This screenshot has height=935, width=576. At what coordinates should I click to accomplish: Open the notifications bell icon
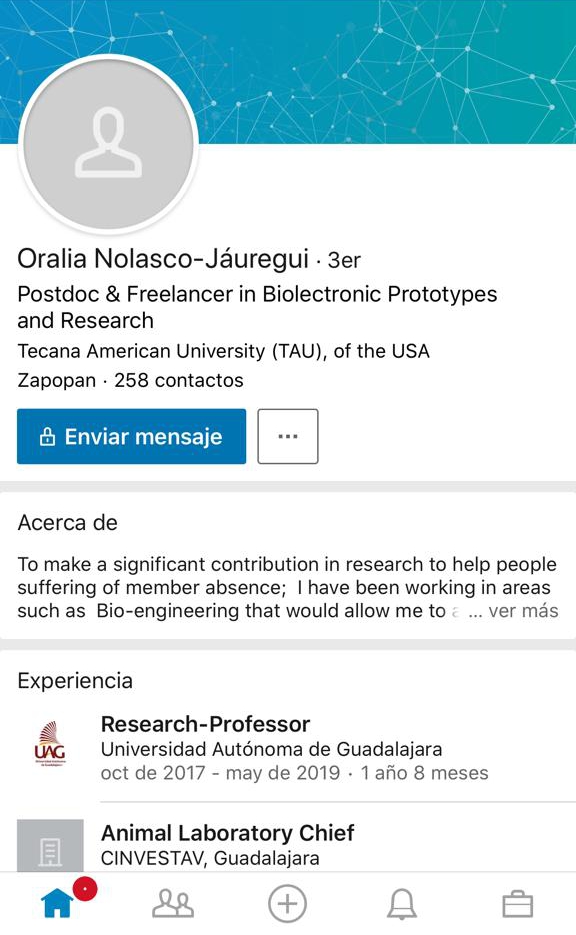402,903
